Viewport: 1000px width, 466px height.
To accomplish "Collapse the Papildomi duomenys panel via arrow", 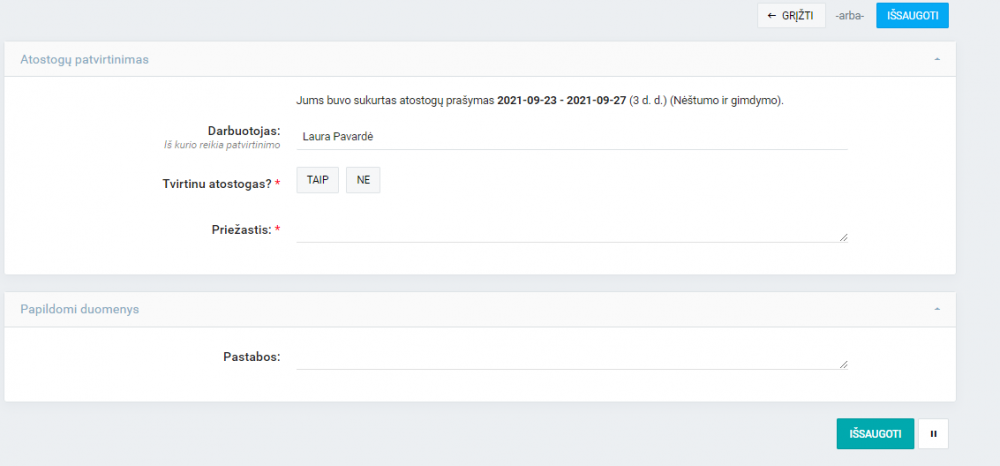I will click(x=937, y=309).
